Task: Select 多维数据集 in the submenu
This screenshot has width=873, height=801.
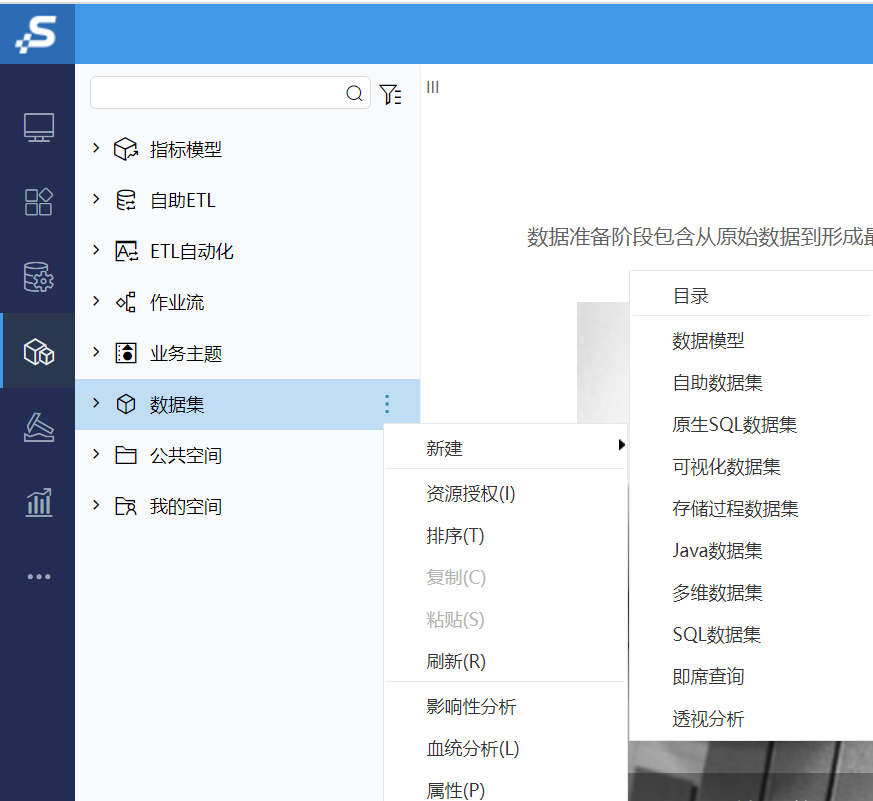Action: (717, 593)
